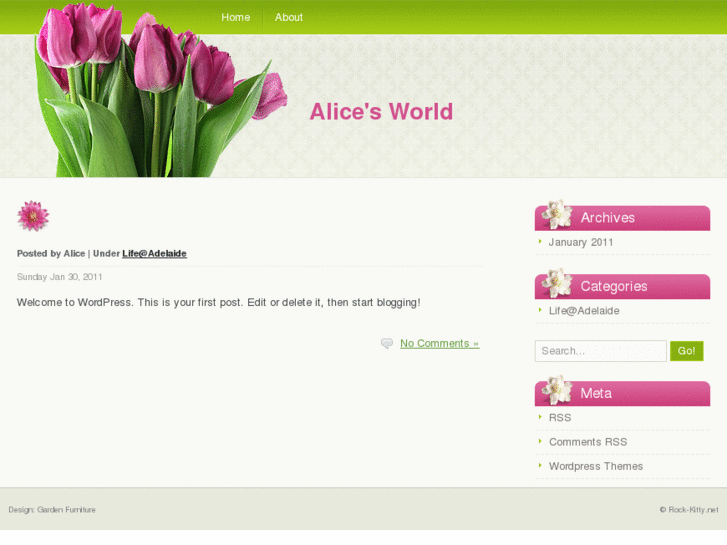Image resolution: width=727 pixels, height=545 pixels.
Task: Click the green arrow bullet beside Wordpress Themes
Action: tap(540, 465)
